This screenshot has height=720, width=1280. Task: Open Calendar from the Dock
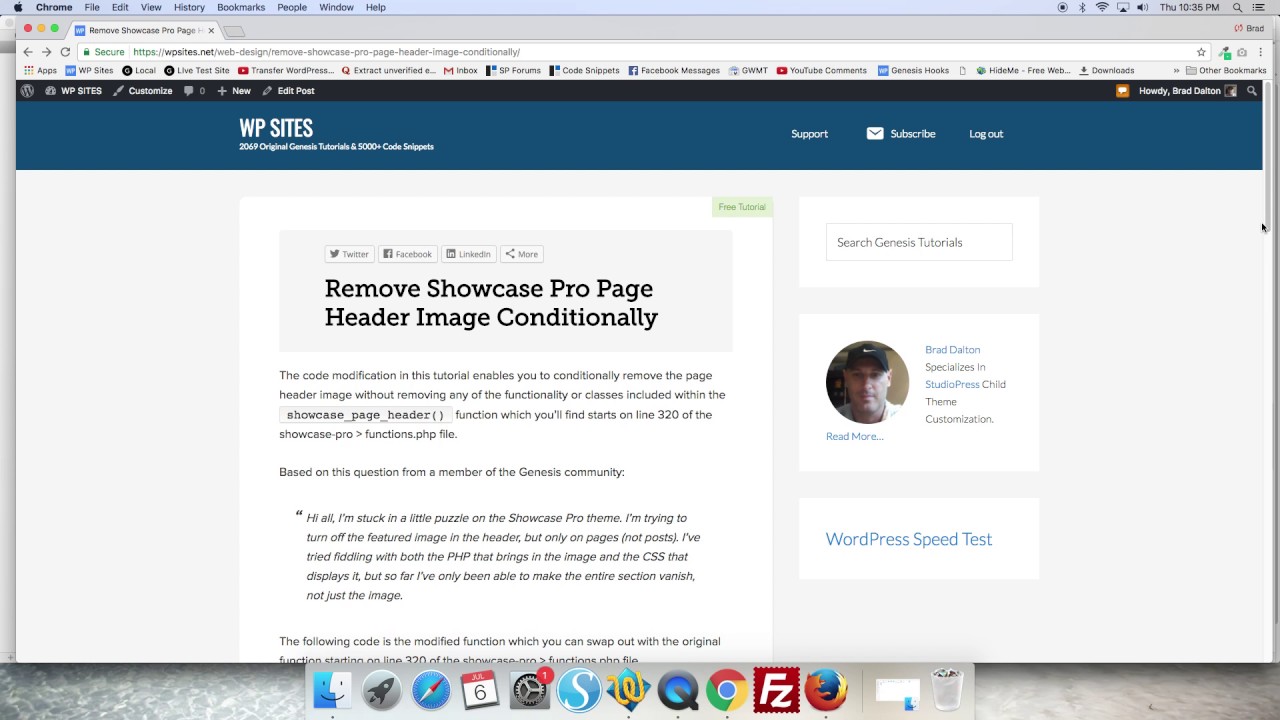pos(480,690)
